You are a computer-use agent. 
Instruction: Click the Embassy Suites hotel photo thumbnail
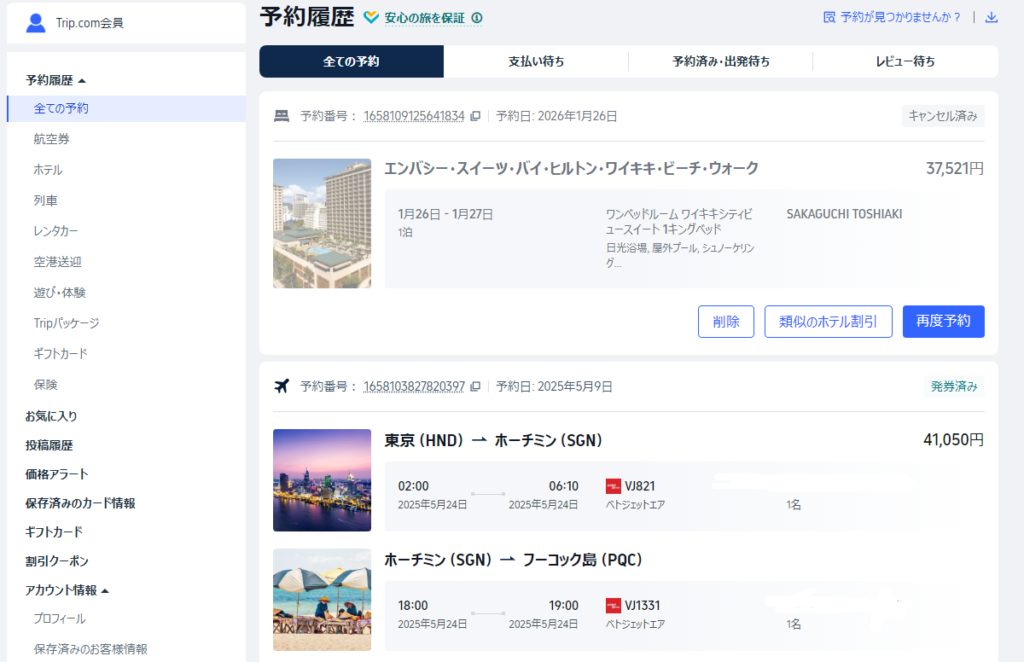321,222
